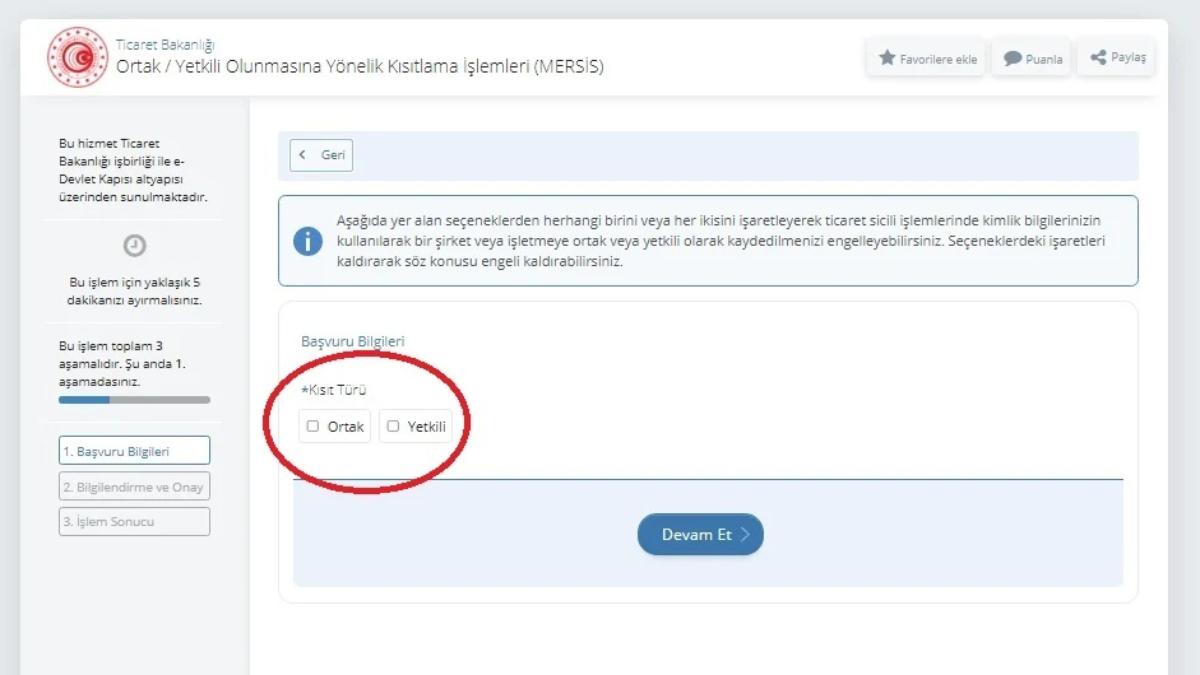Viewport: 1200px width, 675px height.
Task: Jump to step 3. İşlem Sonucu
Action: point(134,521)
